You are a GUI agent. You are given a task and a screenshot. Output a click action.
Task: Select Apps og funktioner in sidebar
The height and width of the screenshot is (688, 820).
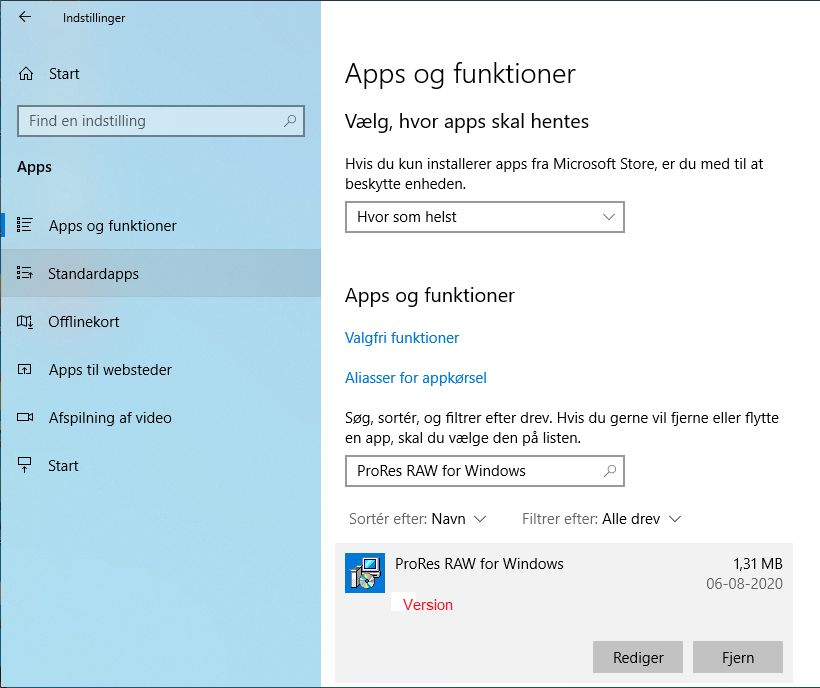161,225
